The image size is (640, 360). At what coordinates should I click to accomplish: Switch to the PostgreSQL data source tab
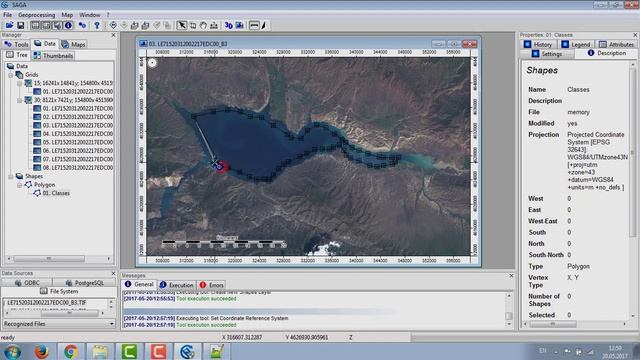point(84,282)
